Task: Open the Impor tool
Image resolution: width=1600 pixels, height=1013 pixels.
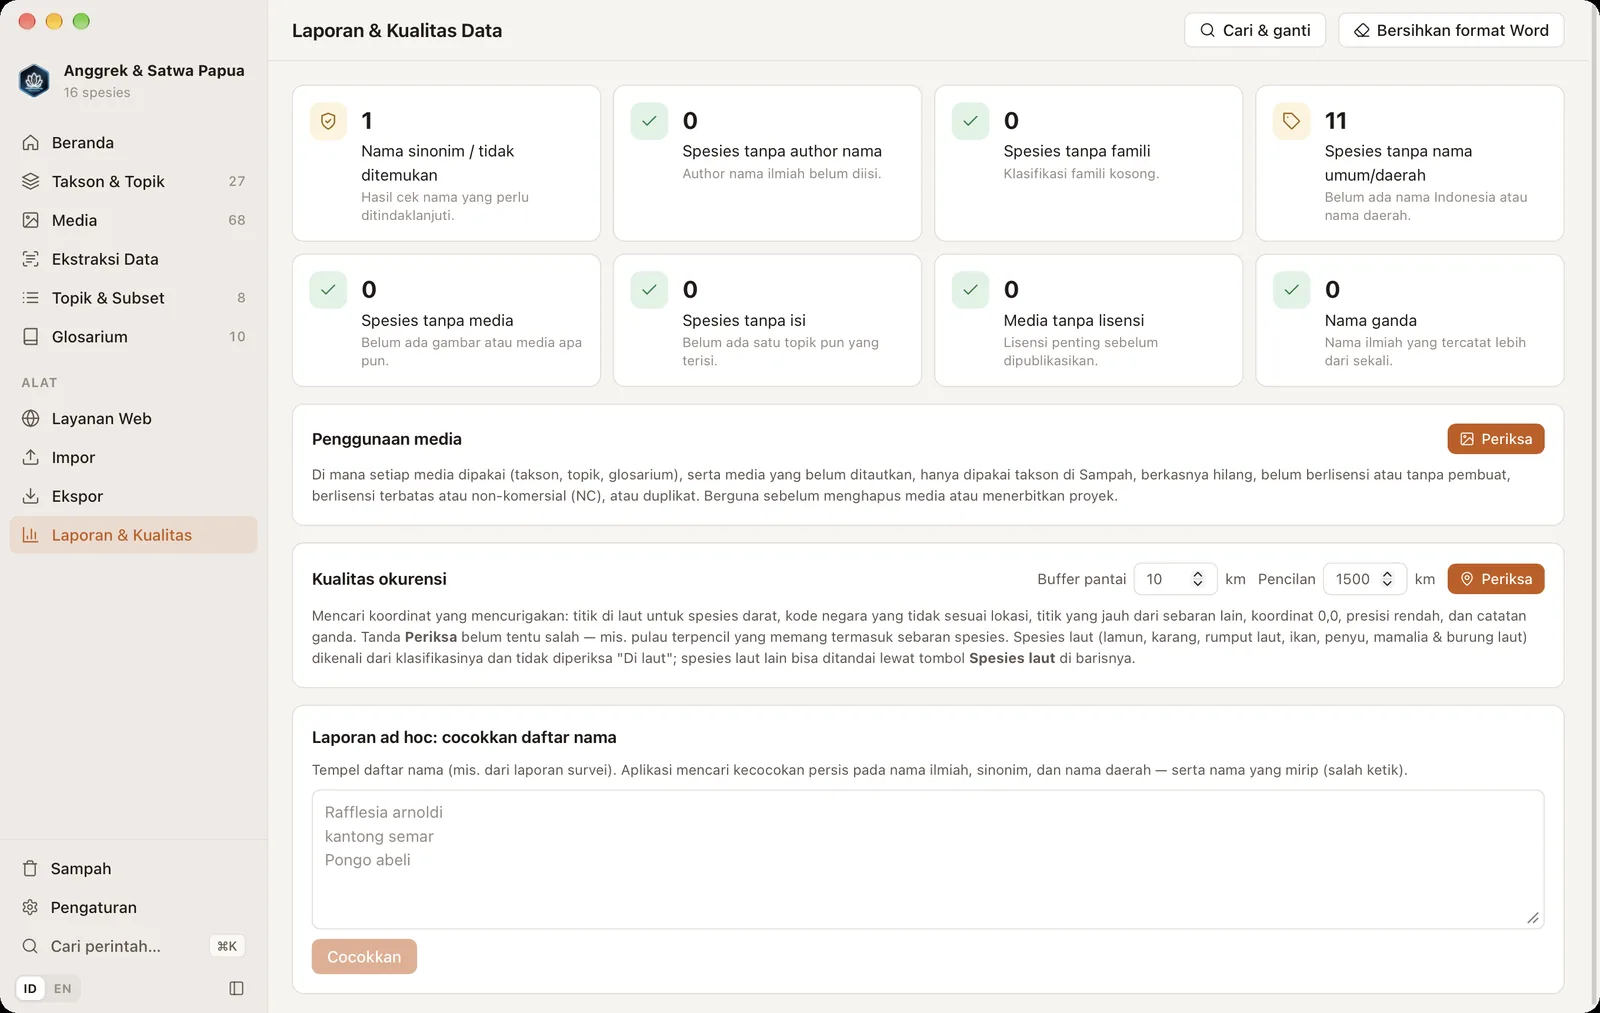Action: 133,458
